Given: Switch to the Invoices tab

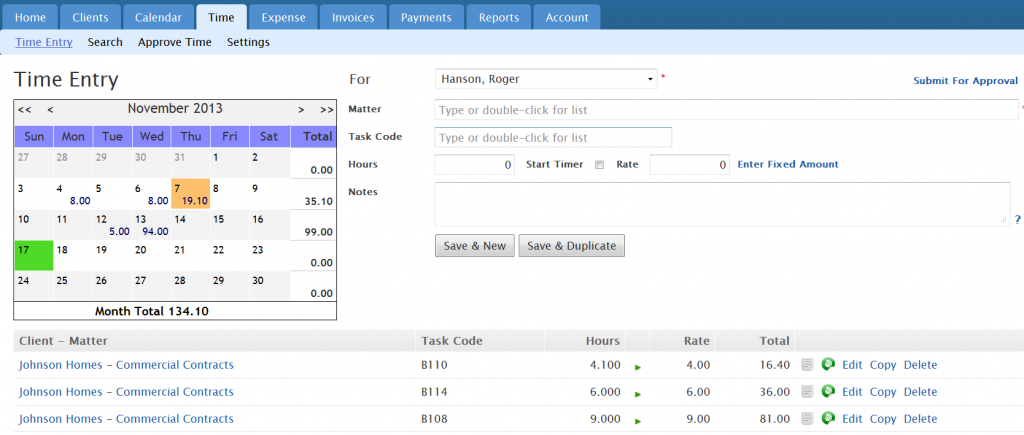Looking at the screenshot, I should 353,17.
